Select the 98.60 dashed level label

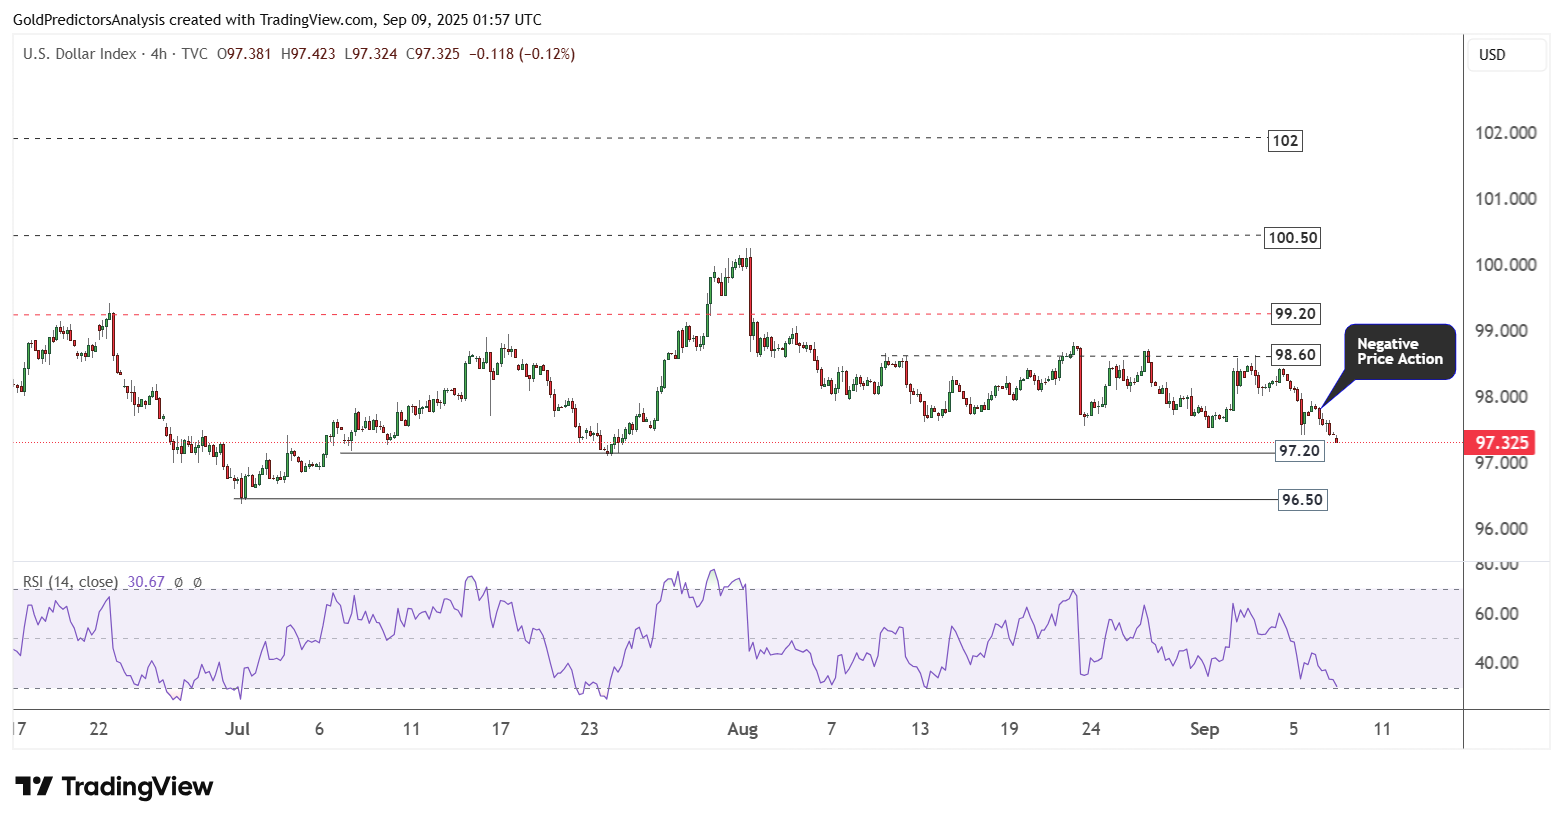tap(1294, 355)
